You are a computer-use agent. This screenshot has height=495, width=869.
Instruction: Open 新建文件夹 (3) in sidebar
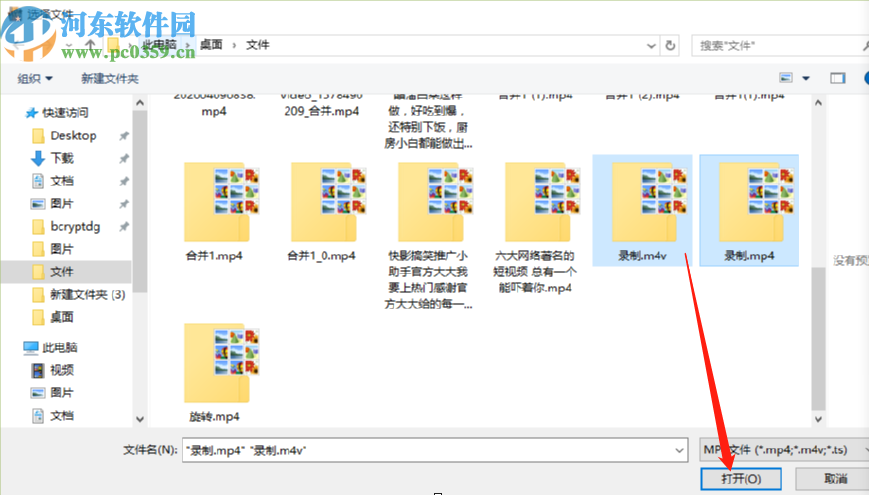pos(88,294)
